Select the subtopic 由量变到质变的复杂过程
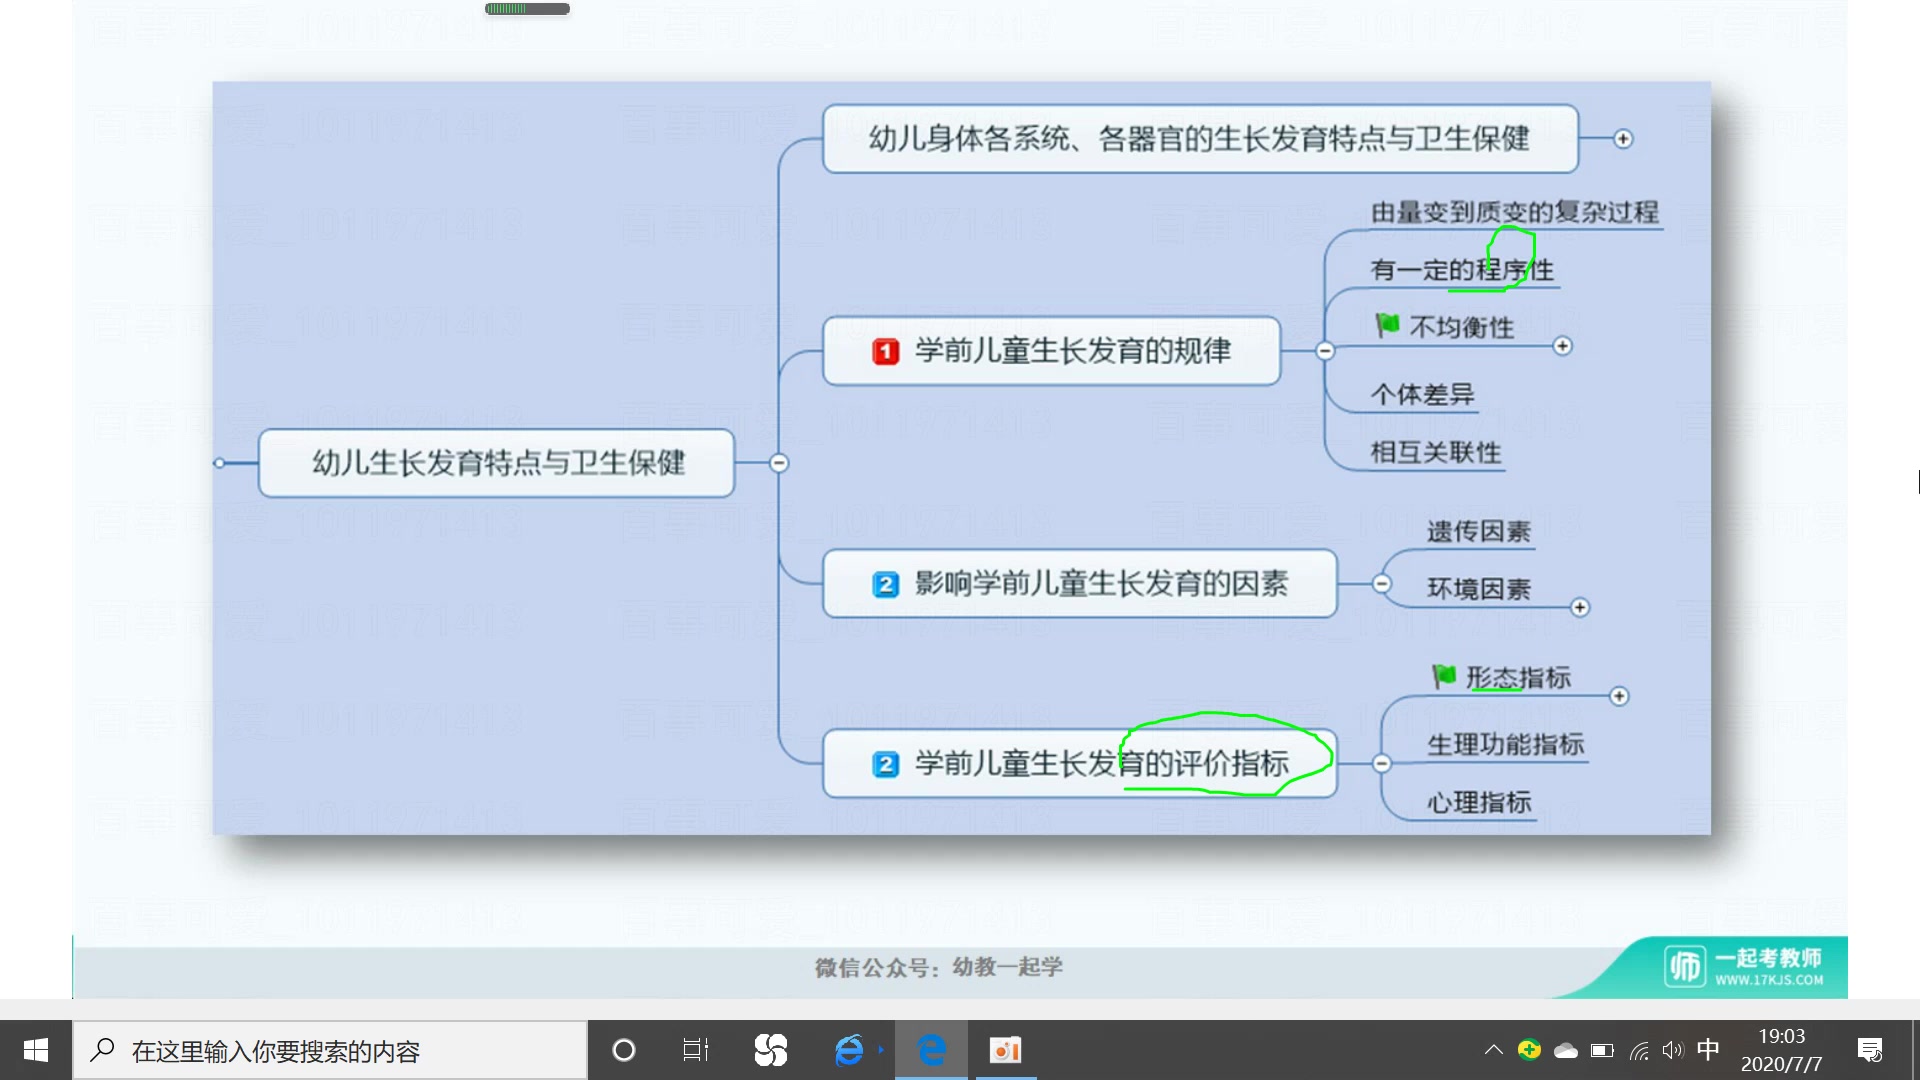 1515,212
